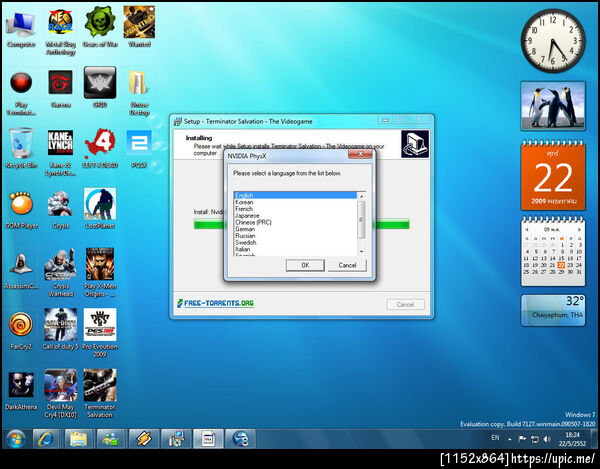Image resolution: width=600 pixels, height=469 pixels.
Task: Select Japanese in the language list
Action: point(295,215)
